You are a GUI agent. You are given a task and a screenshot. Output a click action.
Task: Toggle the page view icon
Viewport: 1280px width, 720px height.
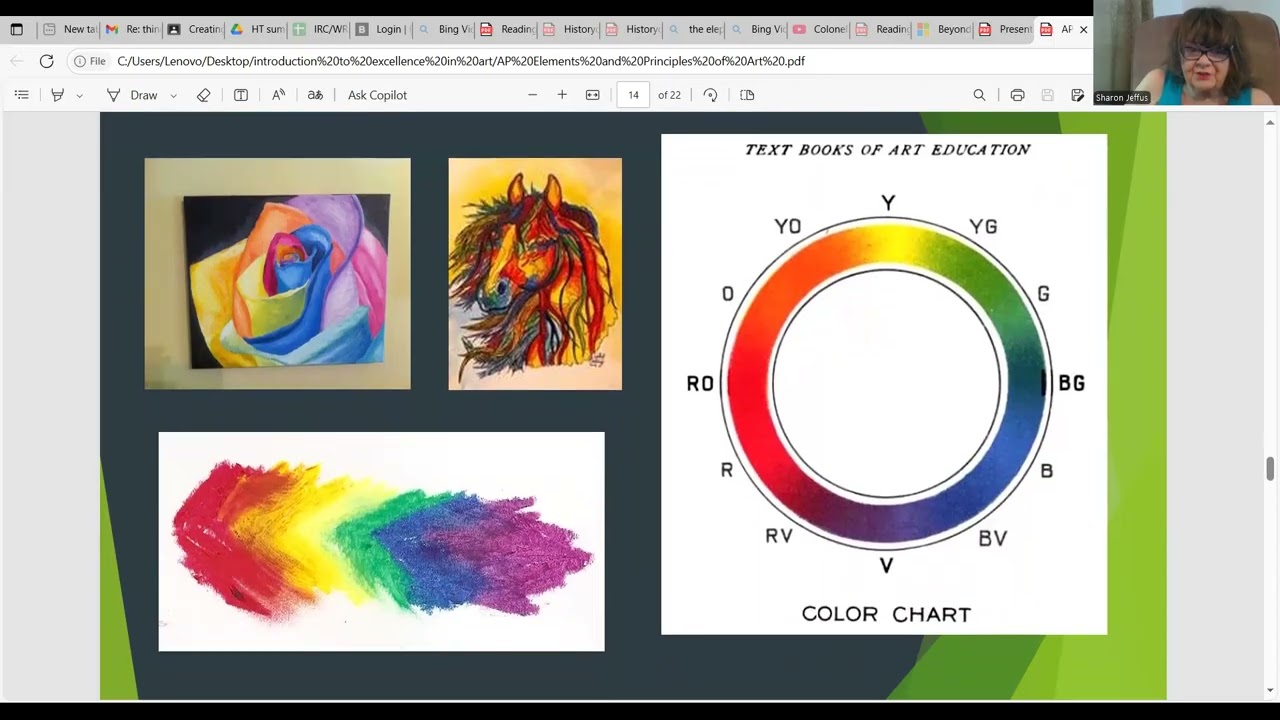[x=747, y=95]
